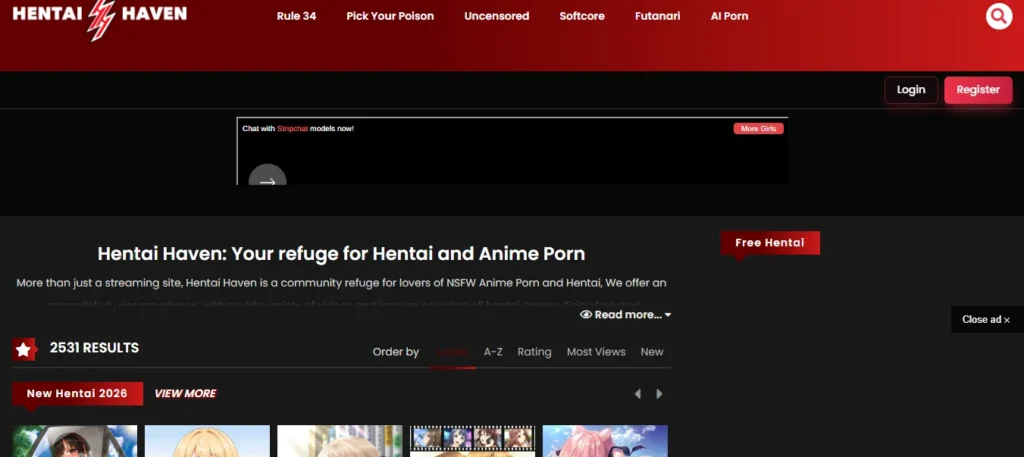
Task: Select the Free Hentai sidebar tab
Action: (x=769, y=243)
